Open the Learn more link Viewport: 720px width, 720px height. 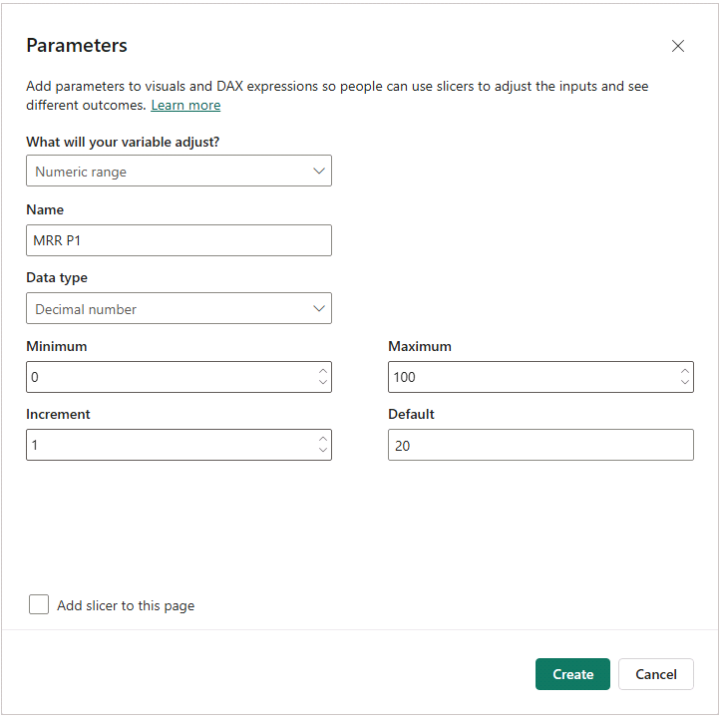(185, 105)
